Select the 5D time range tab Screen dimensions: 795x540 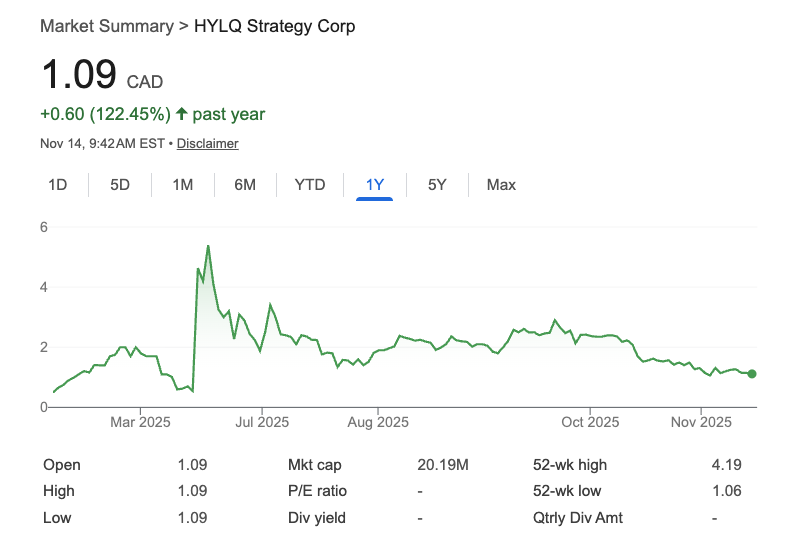[x=120, y=185]
